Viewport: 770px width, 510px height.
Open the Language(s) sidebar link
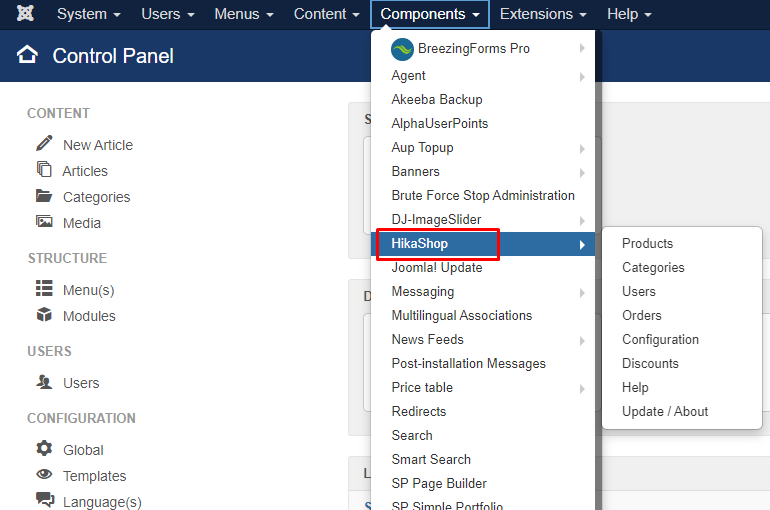coord(102,502)
